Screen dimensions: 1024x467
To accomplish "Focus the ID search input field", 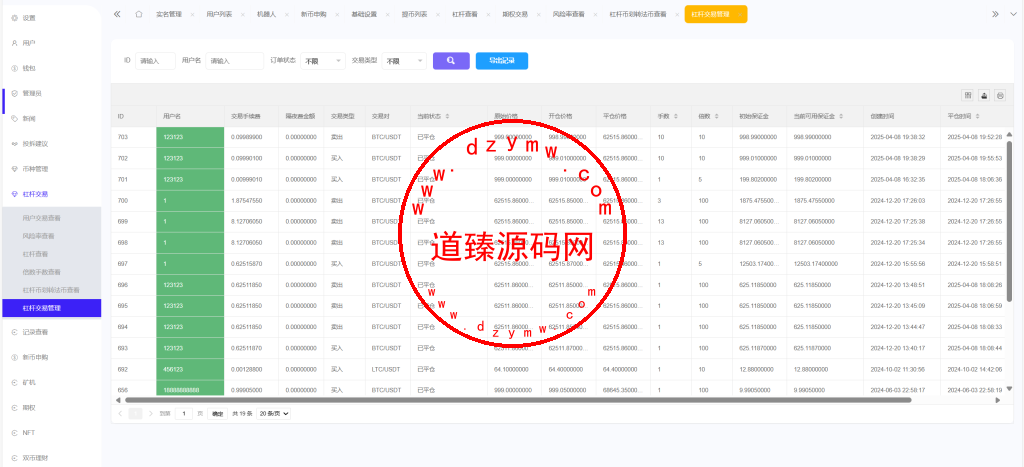I will (155, 61).
